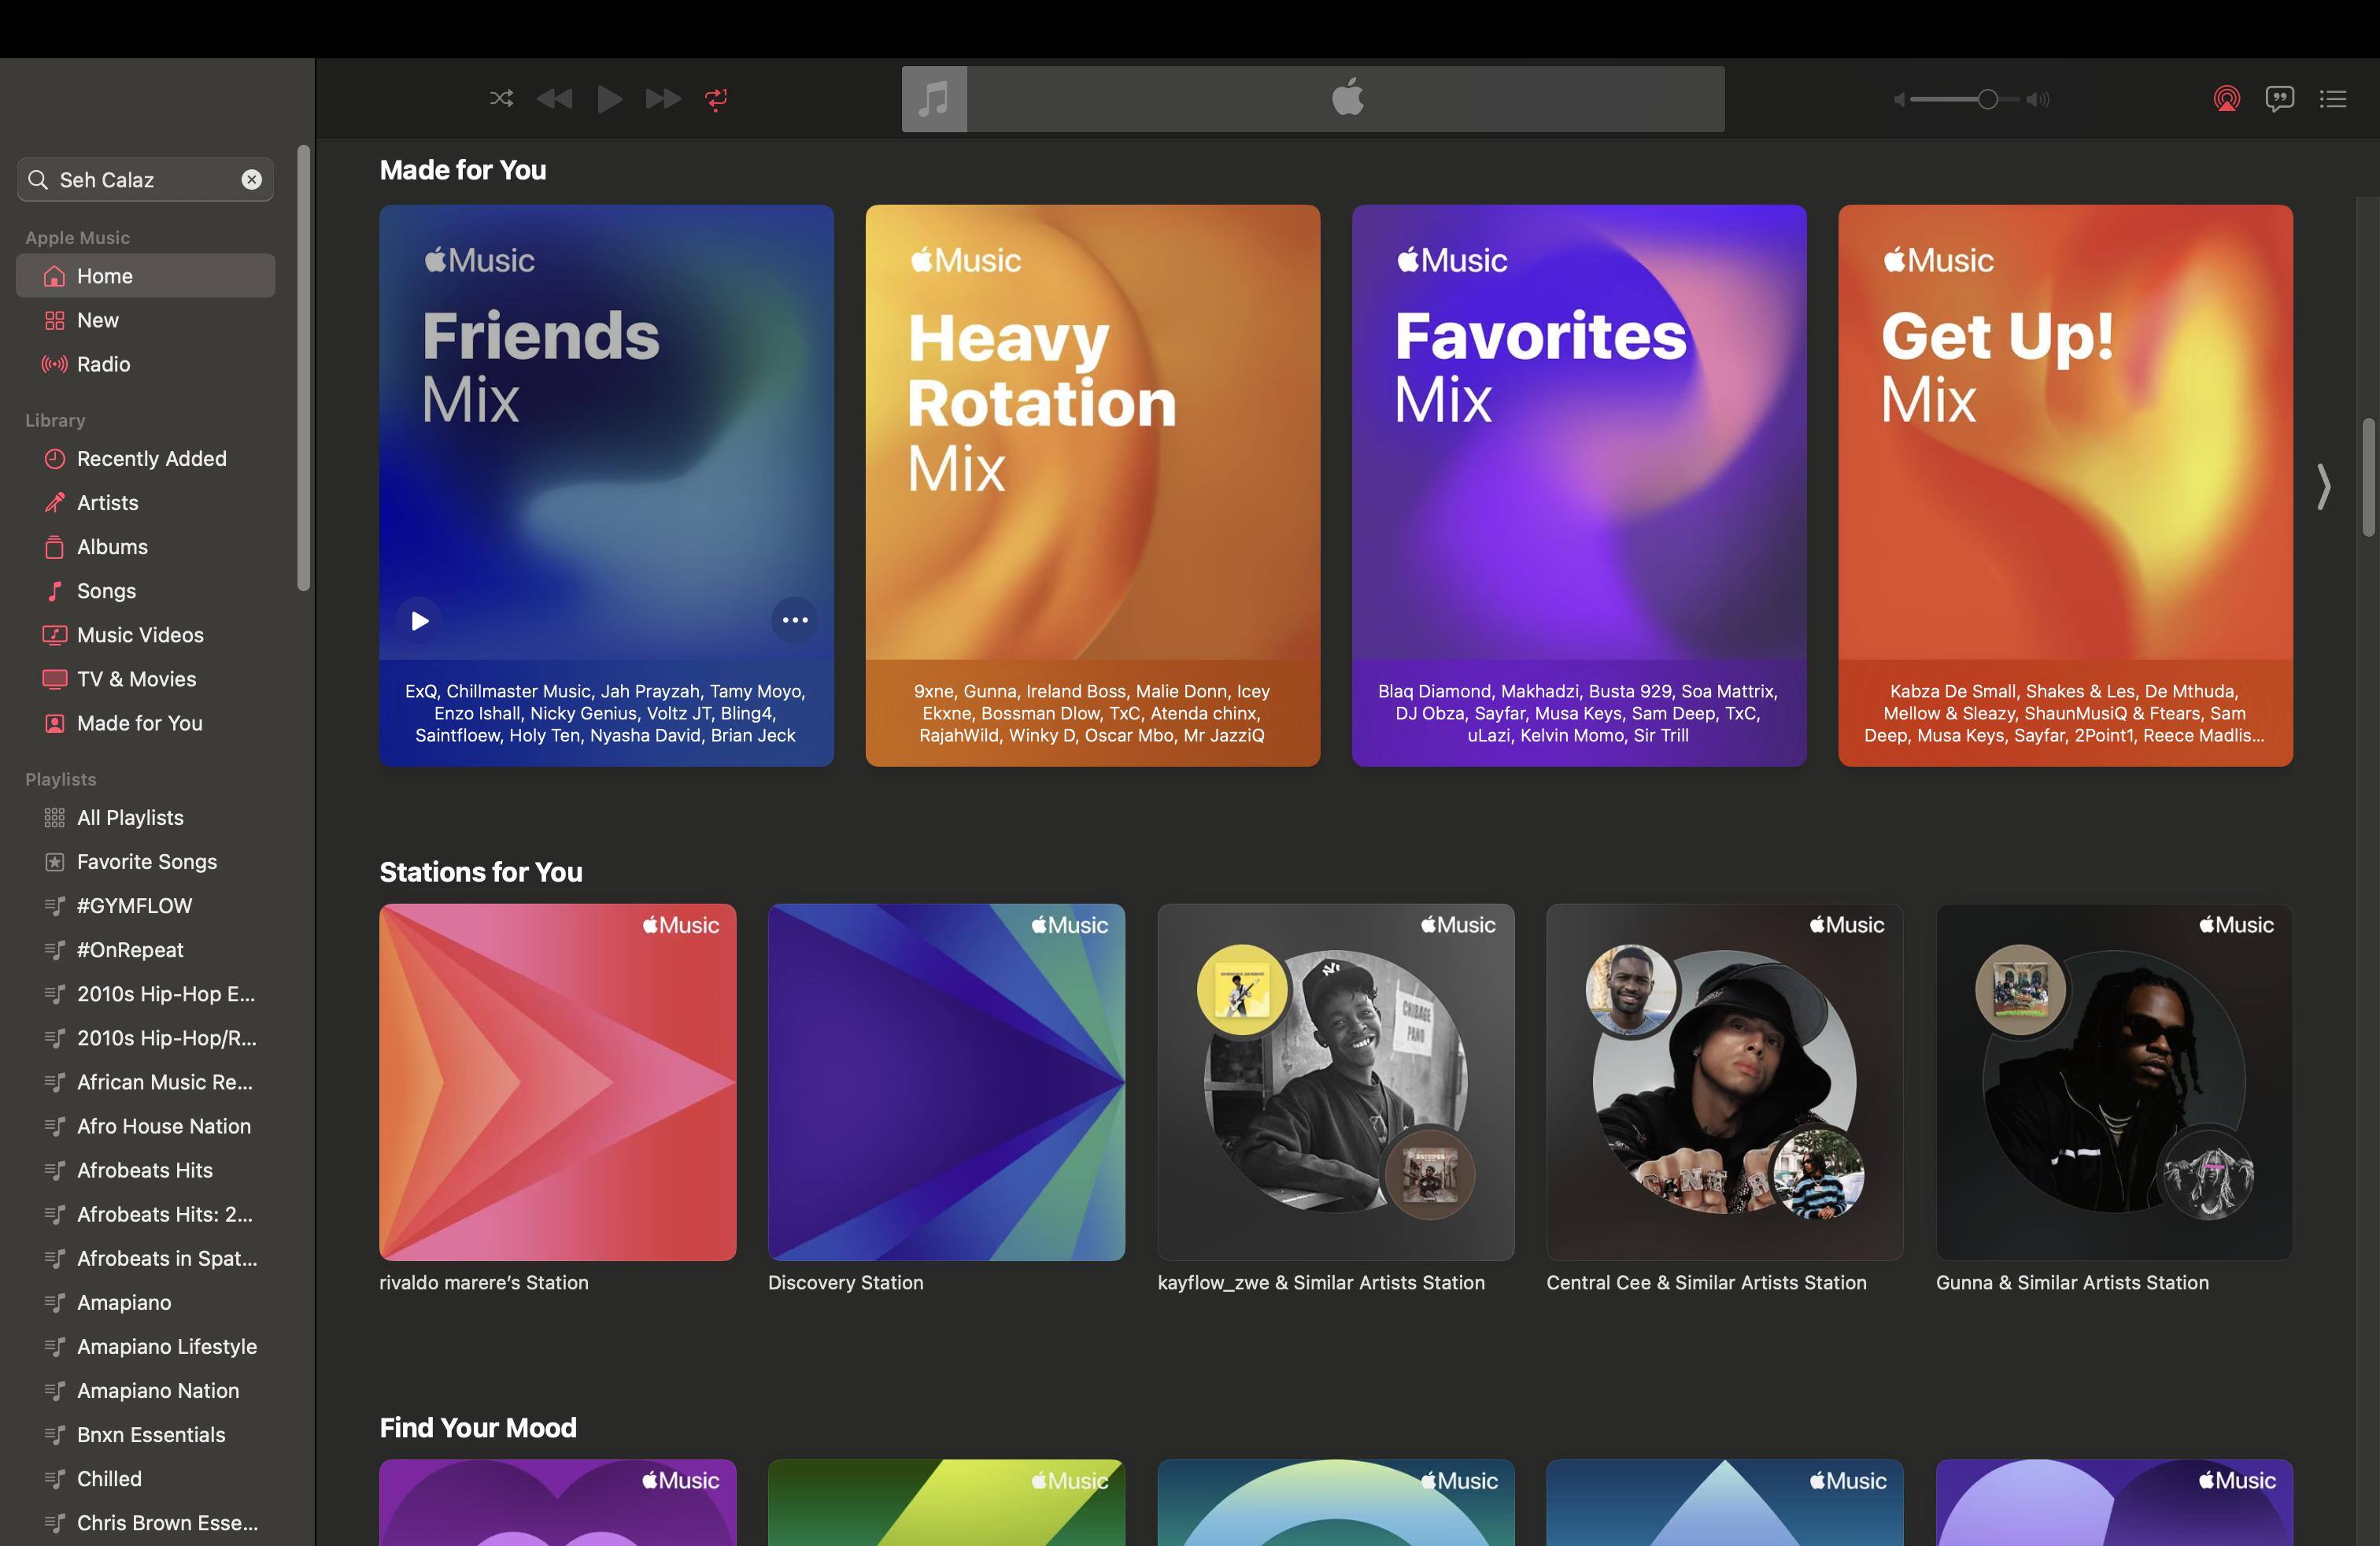
Task: Open the Playing Next queue list
Action: (x=2333, y=98)
